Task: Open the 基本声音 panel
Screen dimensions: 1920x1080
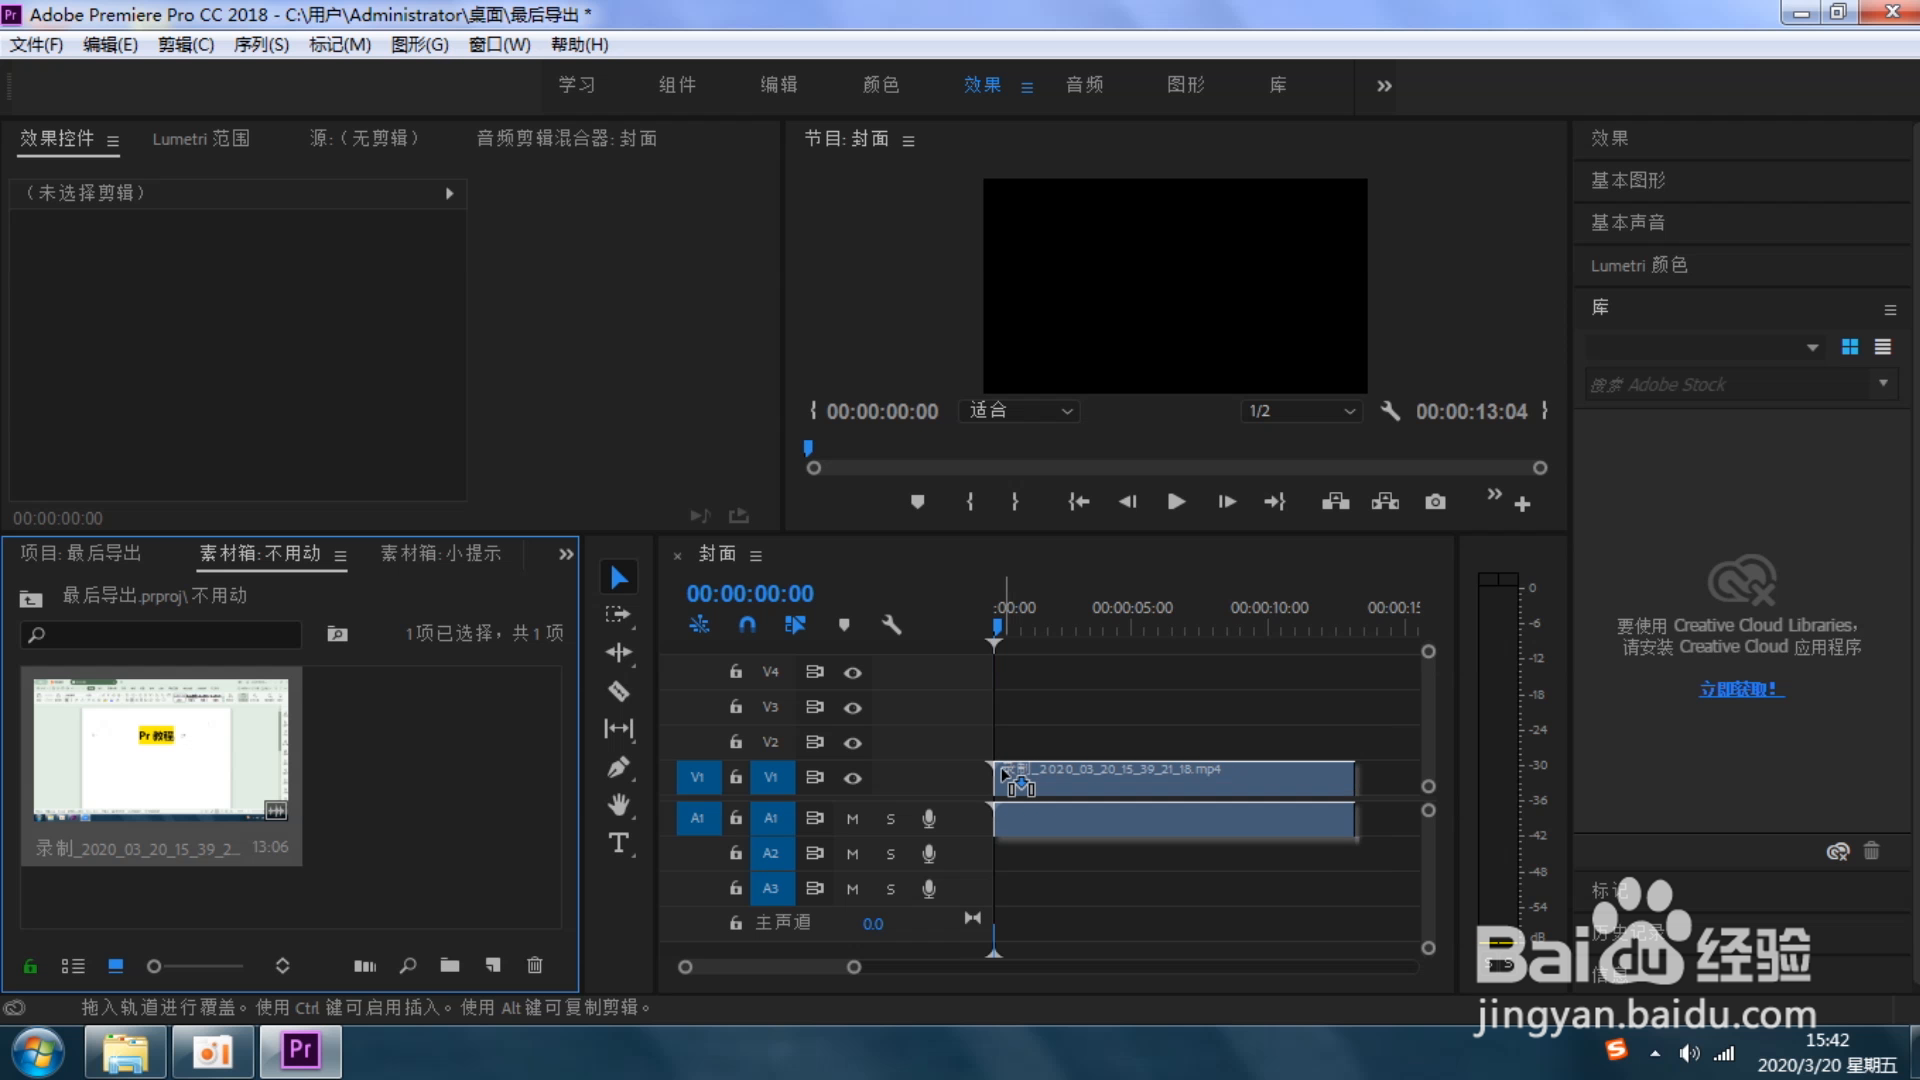Action: (1628, 223)
